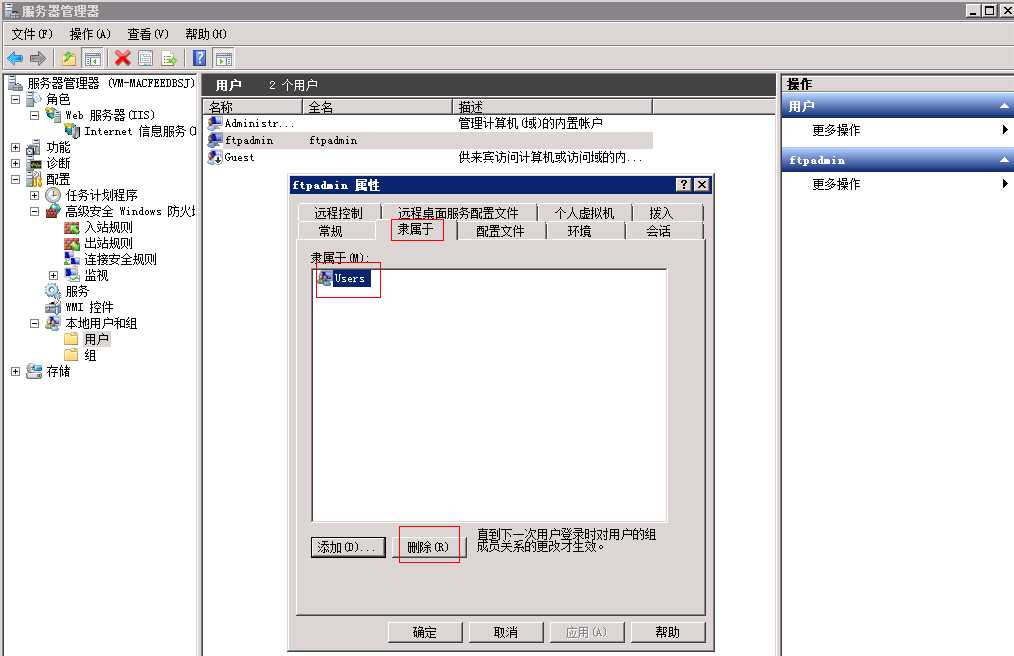Click the connection security rules icon
The width and height of the screenshot is (1014, 656).
72,259
